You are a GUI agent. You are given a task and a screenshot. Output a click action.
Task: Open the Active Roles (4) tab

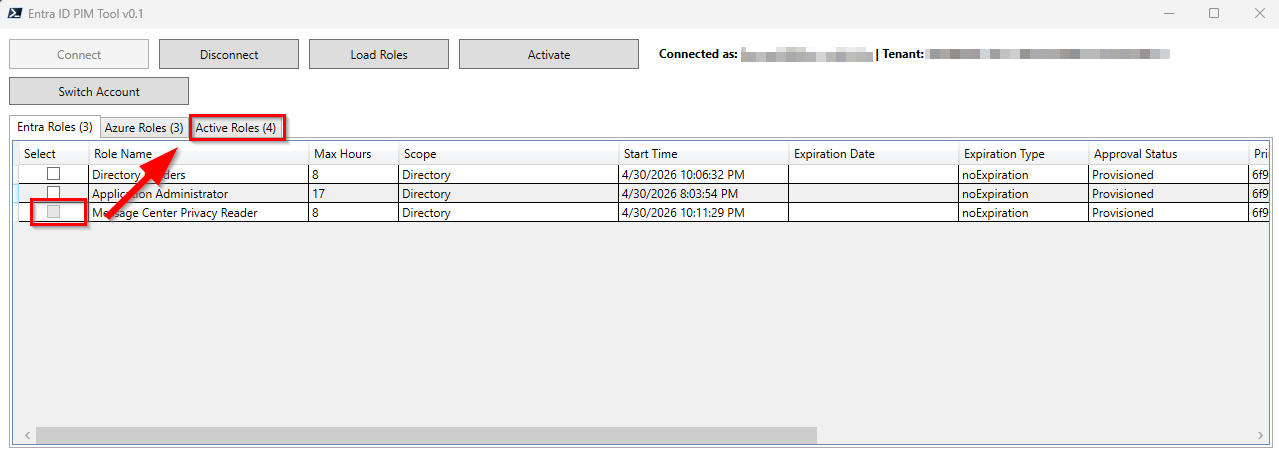[236, 128]
